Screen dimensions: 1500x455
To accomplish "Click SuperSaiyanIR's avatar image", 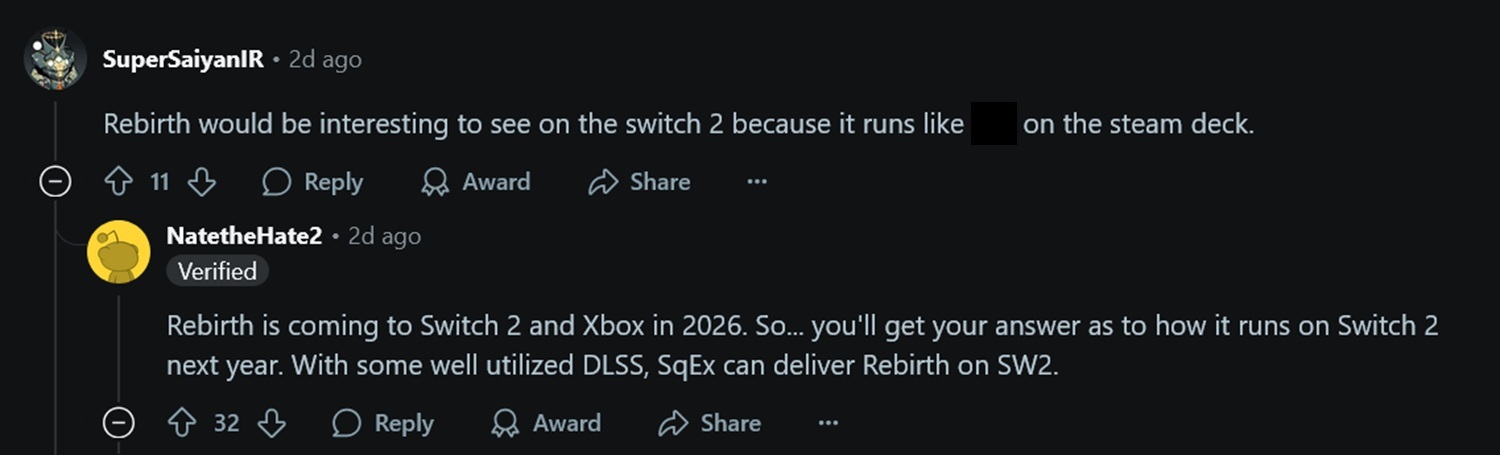I will (55, 58).
